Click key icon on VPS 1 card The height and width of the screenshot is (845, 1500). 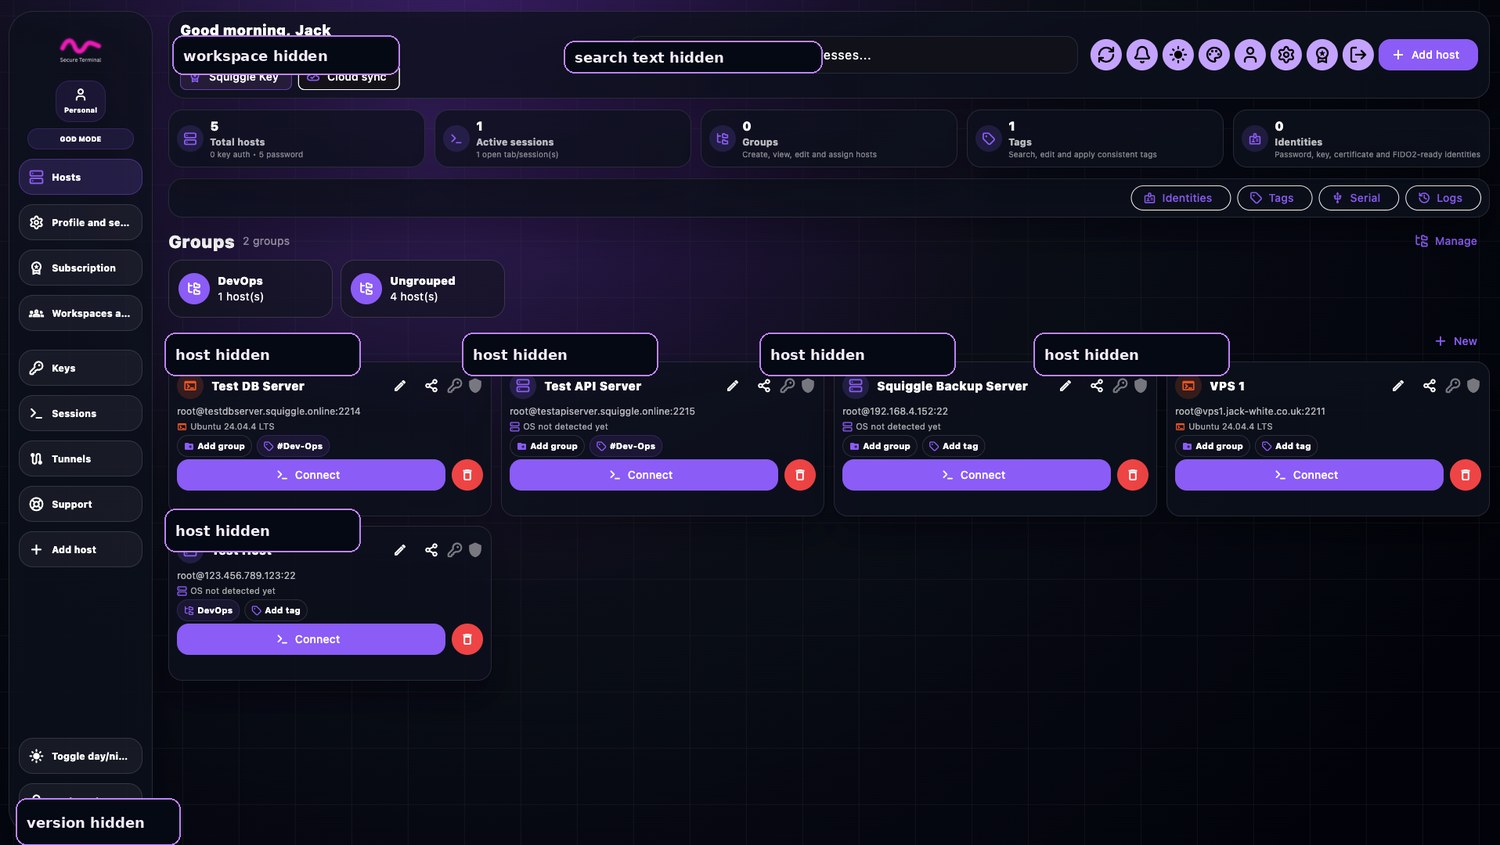pyautogui.click(x=1453, y=386)
